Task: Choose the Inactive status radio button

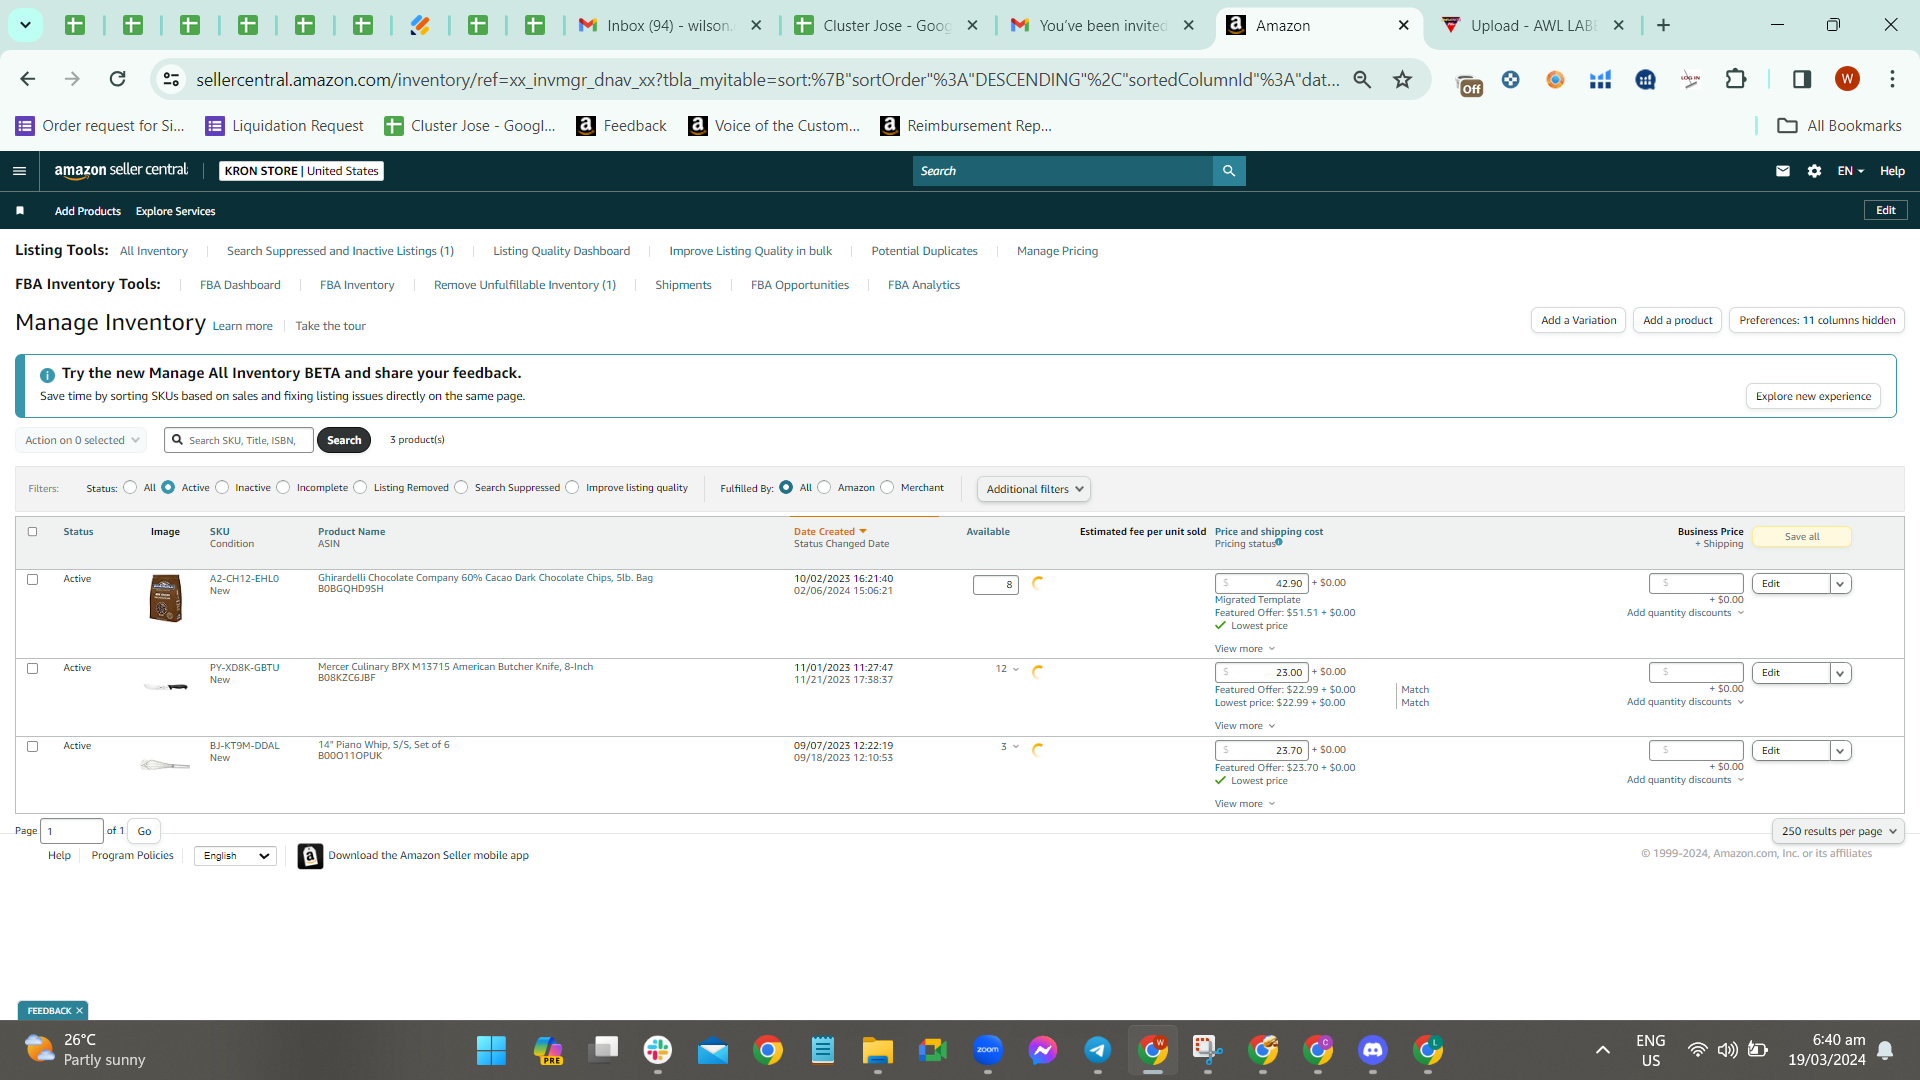Action: [x=222, y=488]
